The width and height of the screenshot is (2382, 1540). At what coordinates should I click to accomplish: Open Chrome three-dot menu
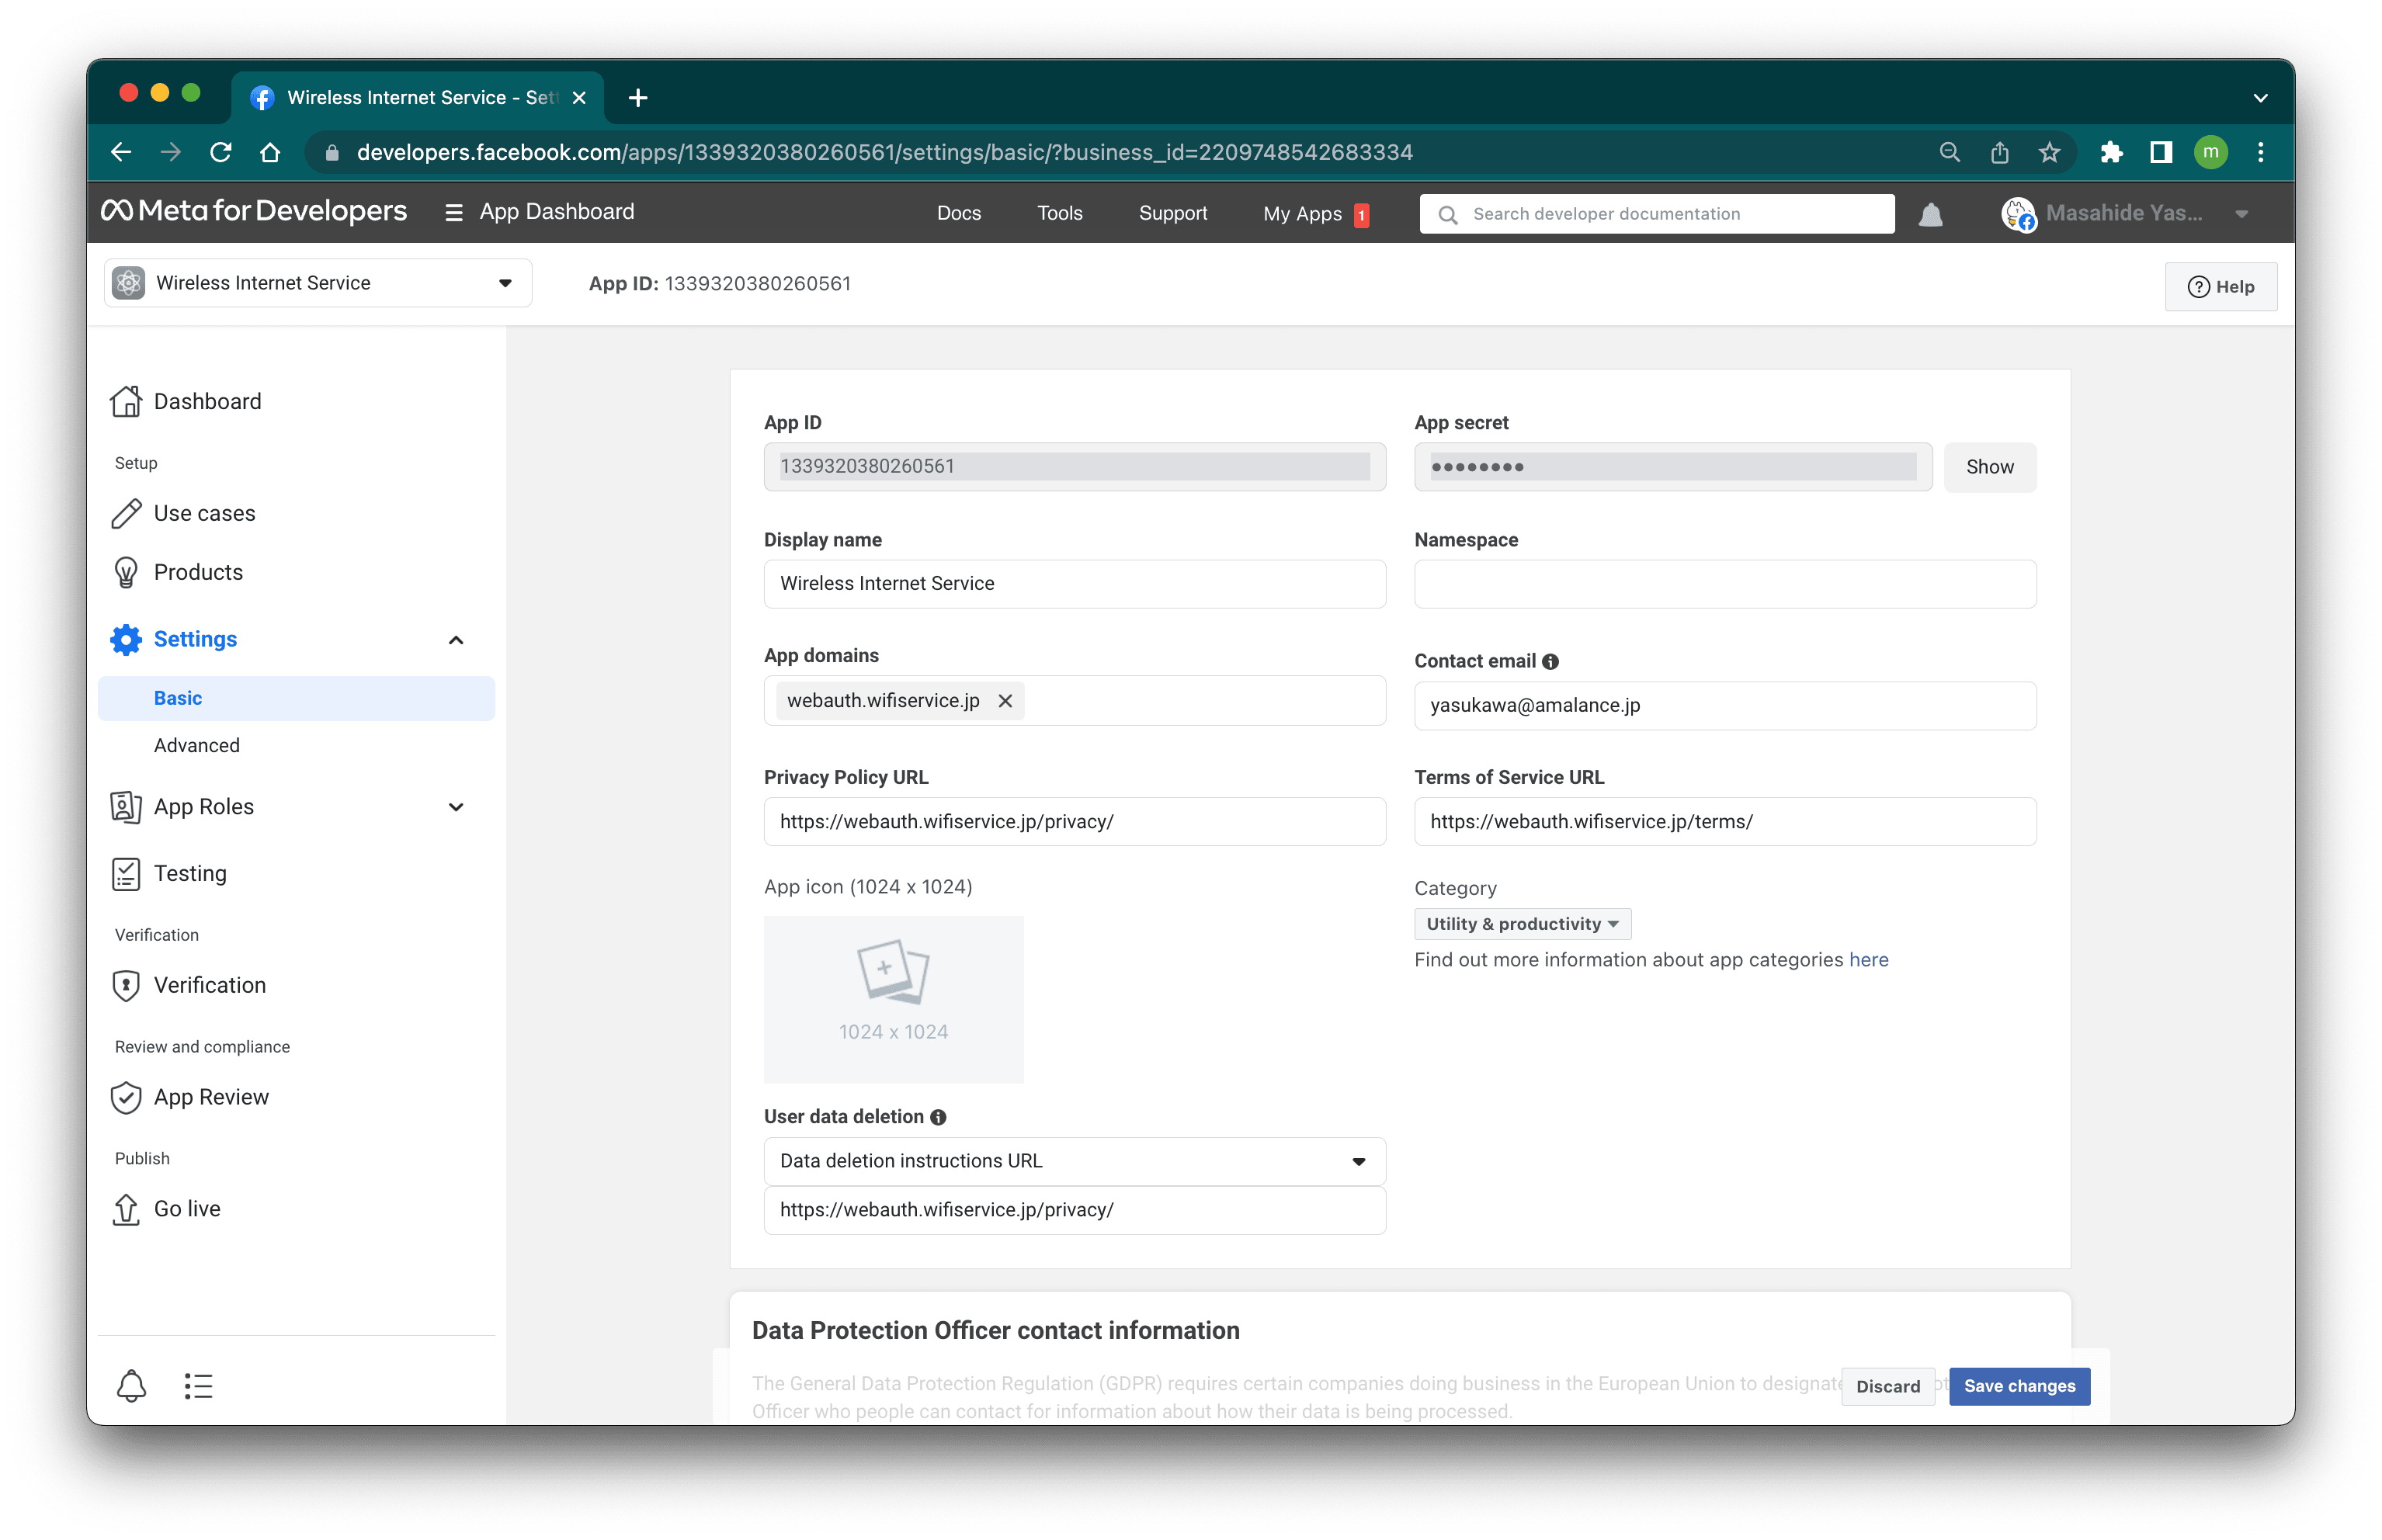[x=2260, y=152]
